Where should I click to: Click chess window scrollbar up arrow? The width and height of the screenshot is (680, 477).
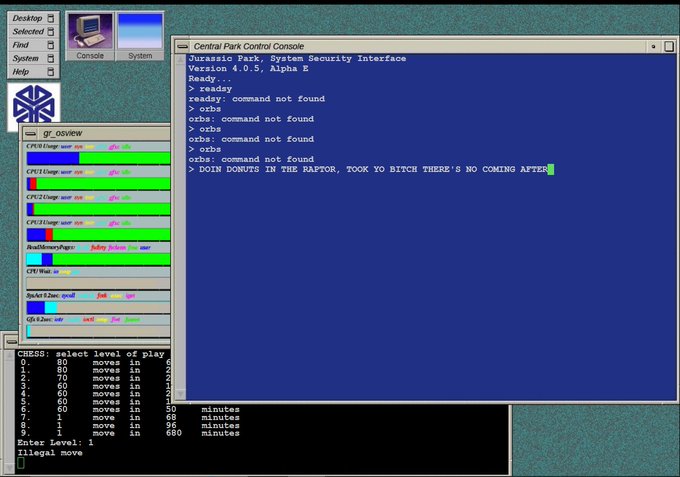10,355
